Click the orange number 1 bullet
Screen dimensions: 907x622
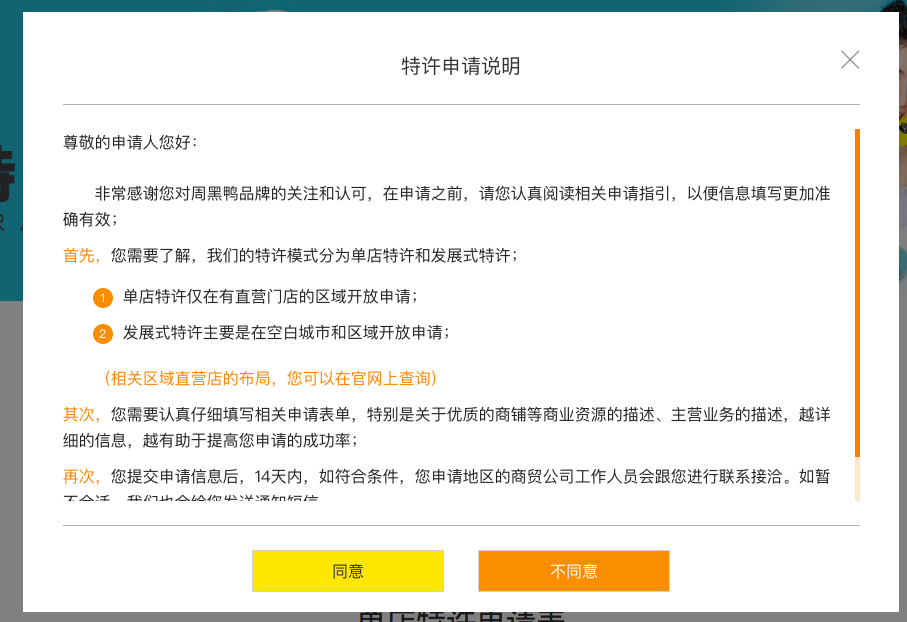(103, 298)
